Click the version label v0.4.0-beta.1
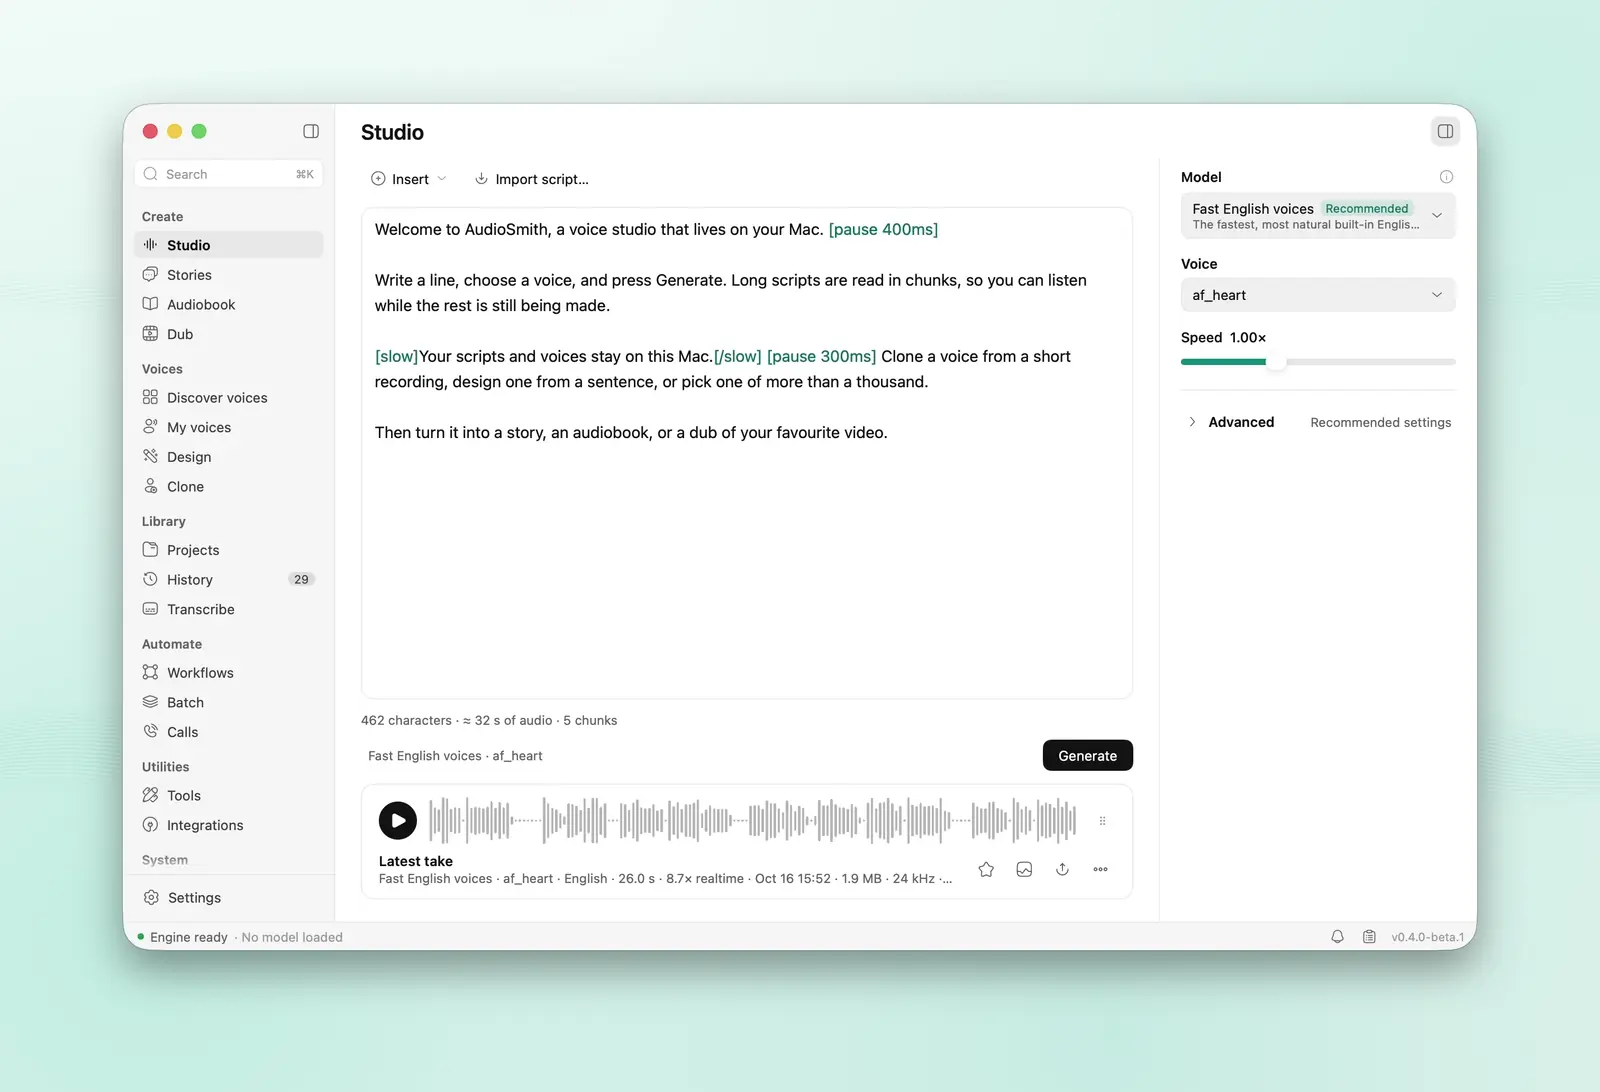 tap(1427, 938)
